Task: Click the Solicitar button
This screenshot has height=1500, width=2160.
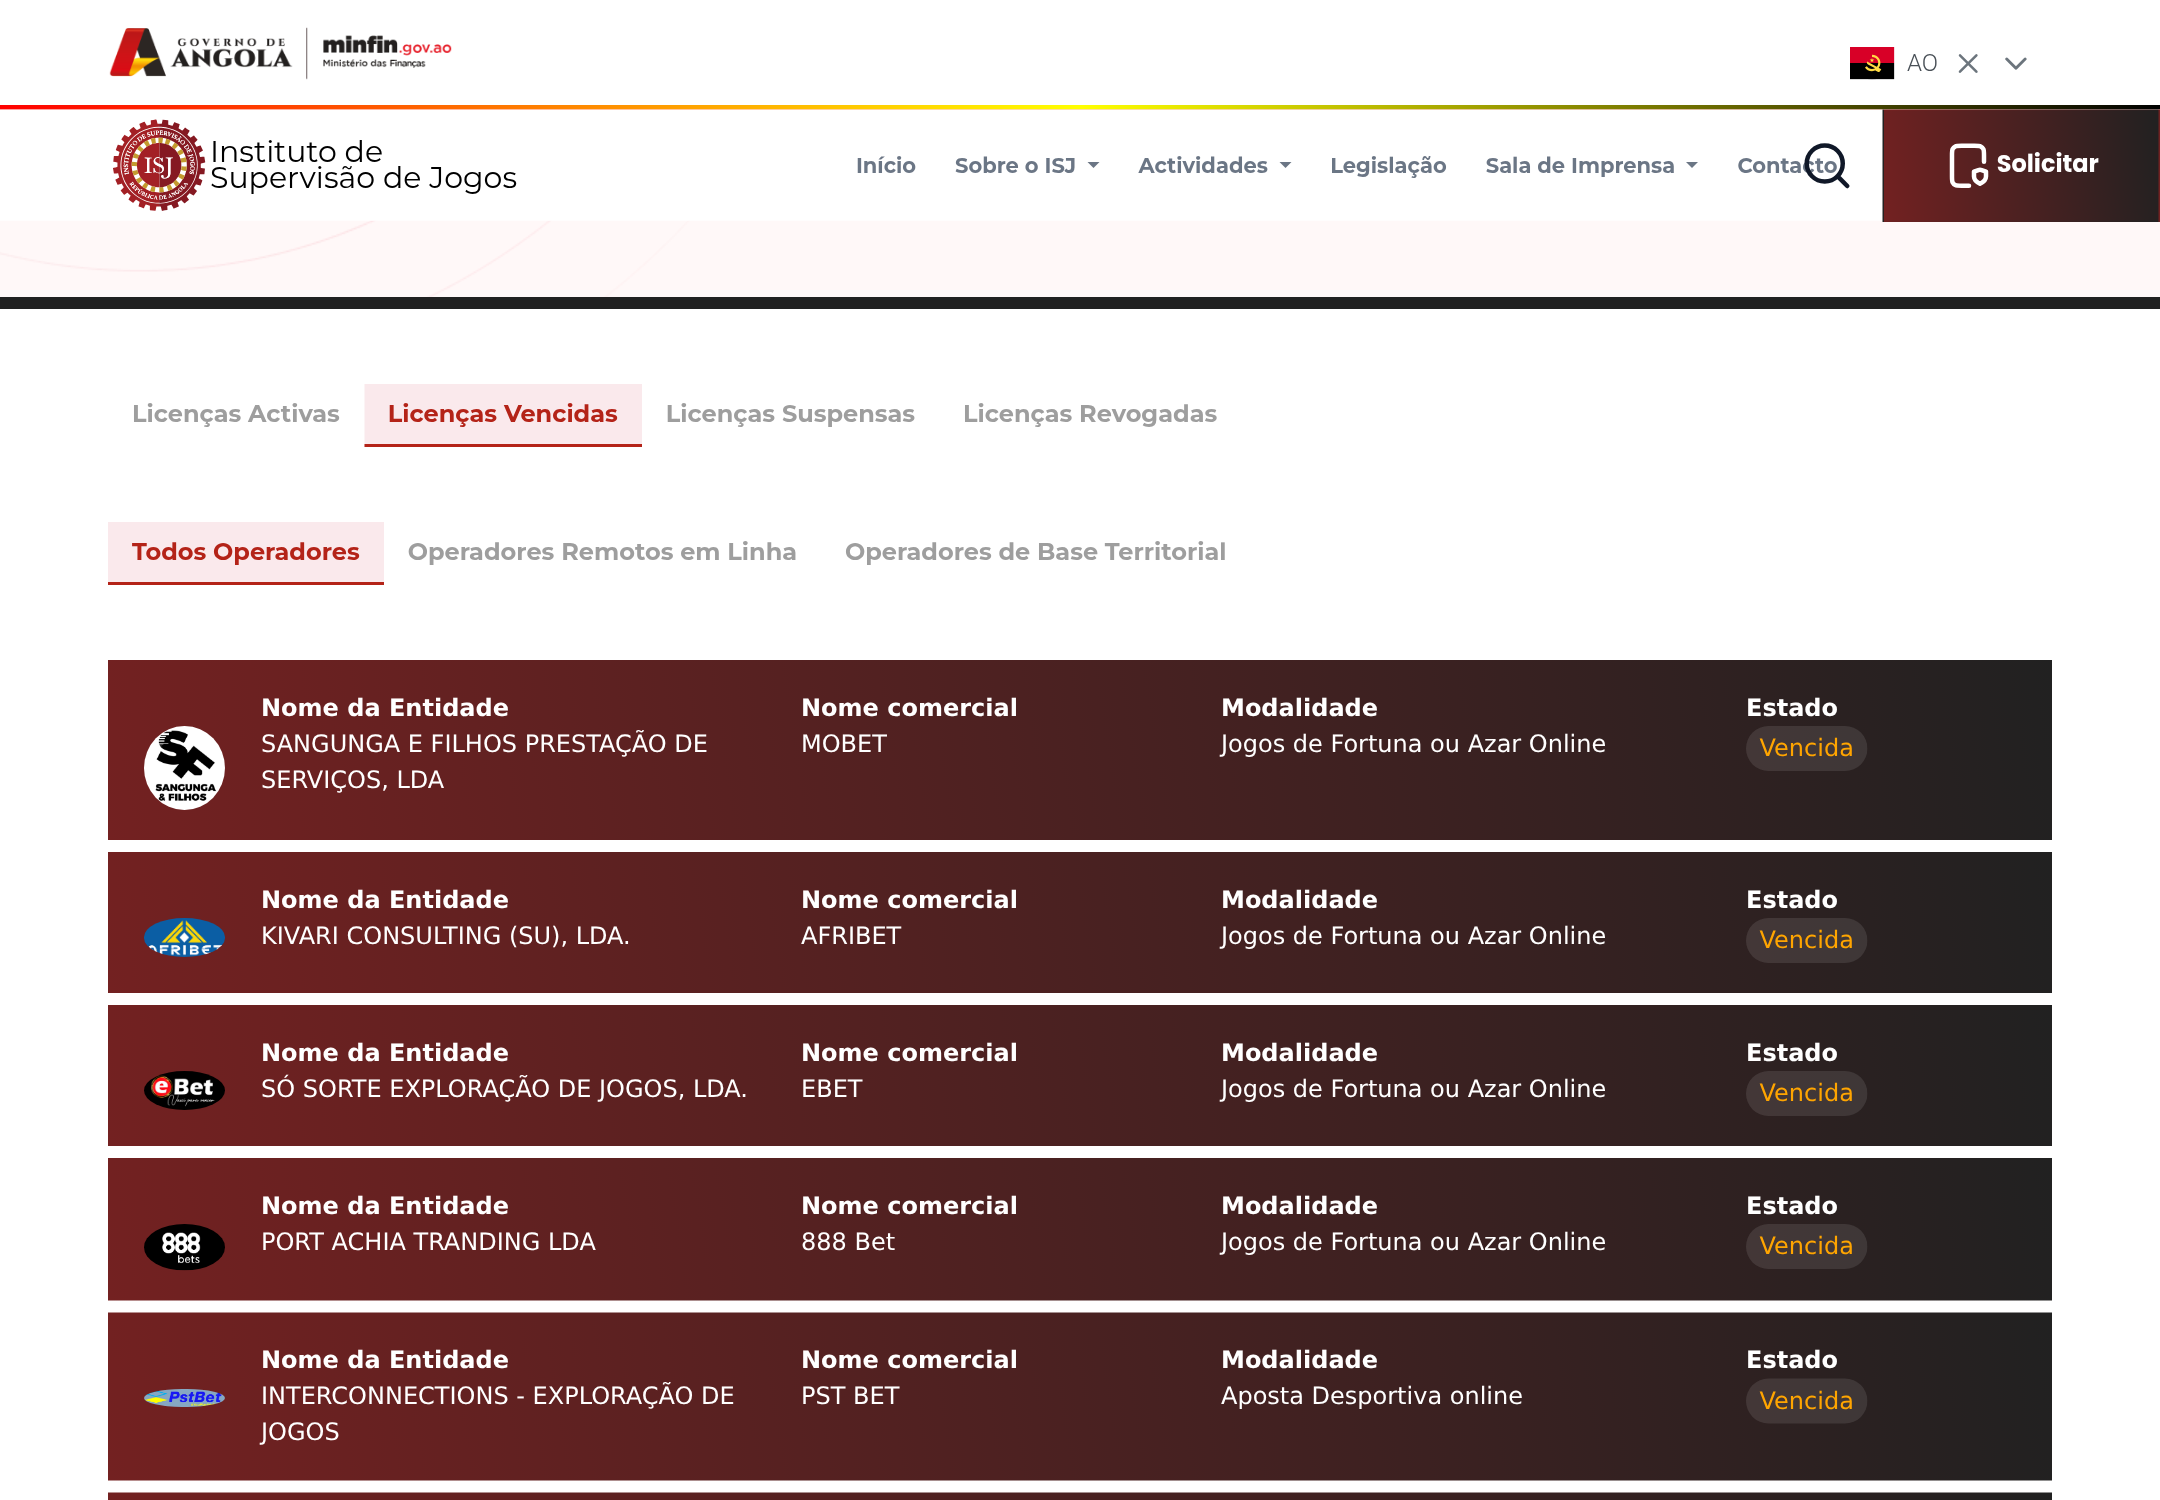Action: pyautogui.click(x=2021, y=165)
